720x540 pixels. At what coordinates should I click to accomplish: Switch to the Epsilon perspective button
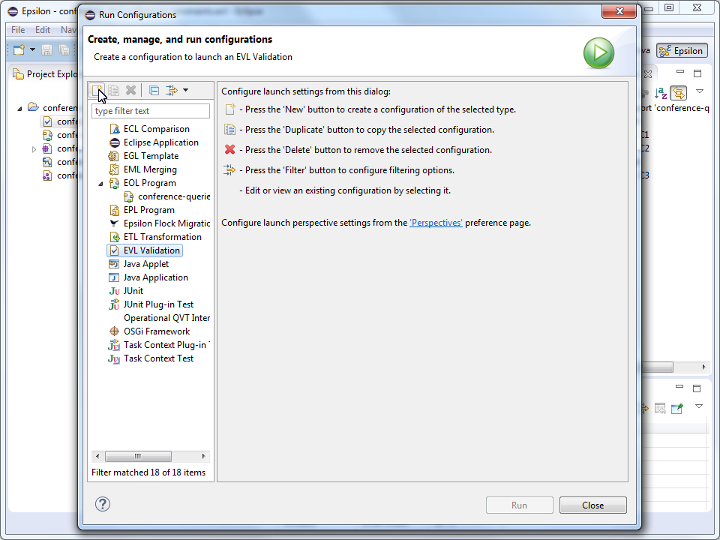pos(681,51)
